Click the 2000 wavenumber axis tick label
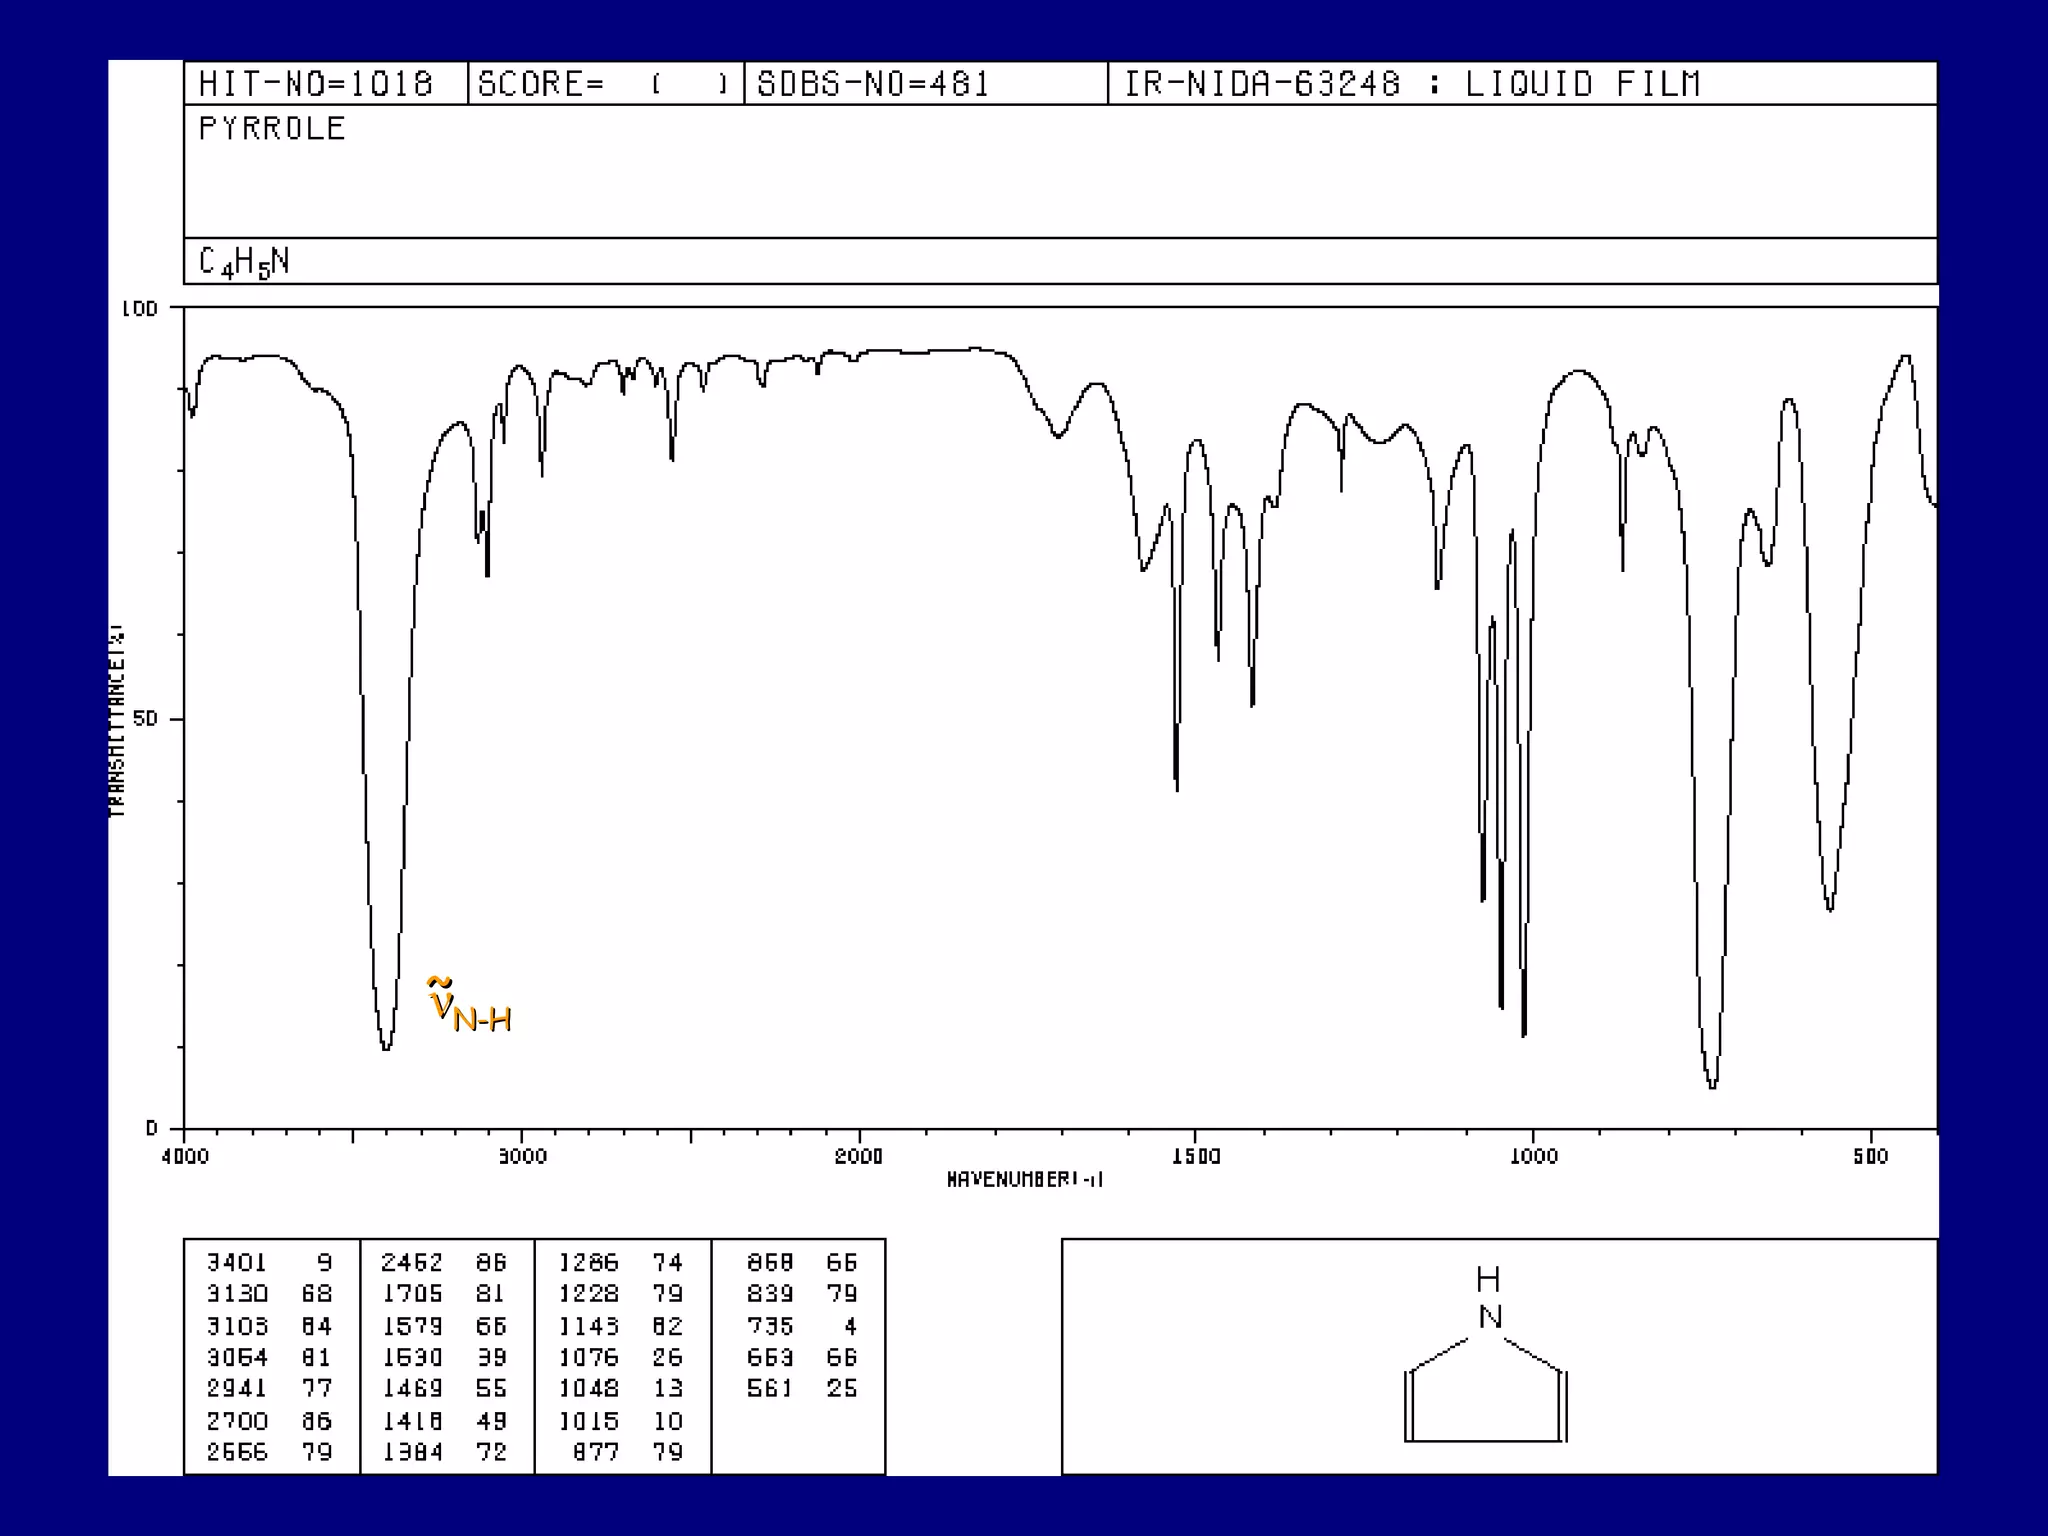The height and width of the screenshot is (1536, 2048). [x=859, y=1157]
